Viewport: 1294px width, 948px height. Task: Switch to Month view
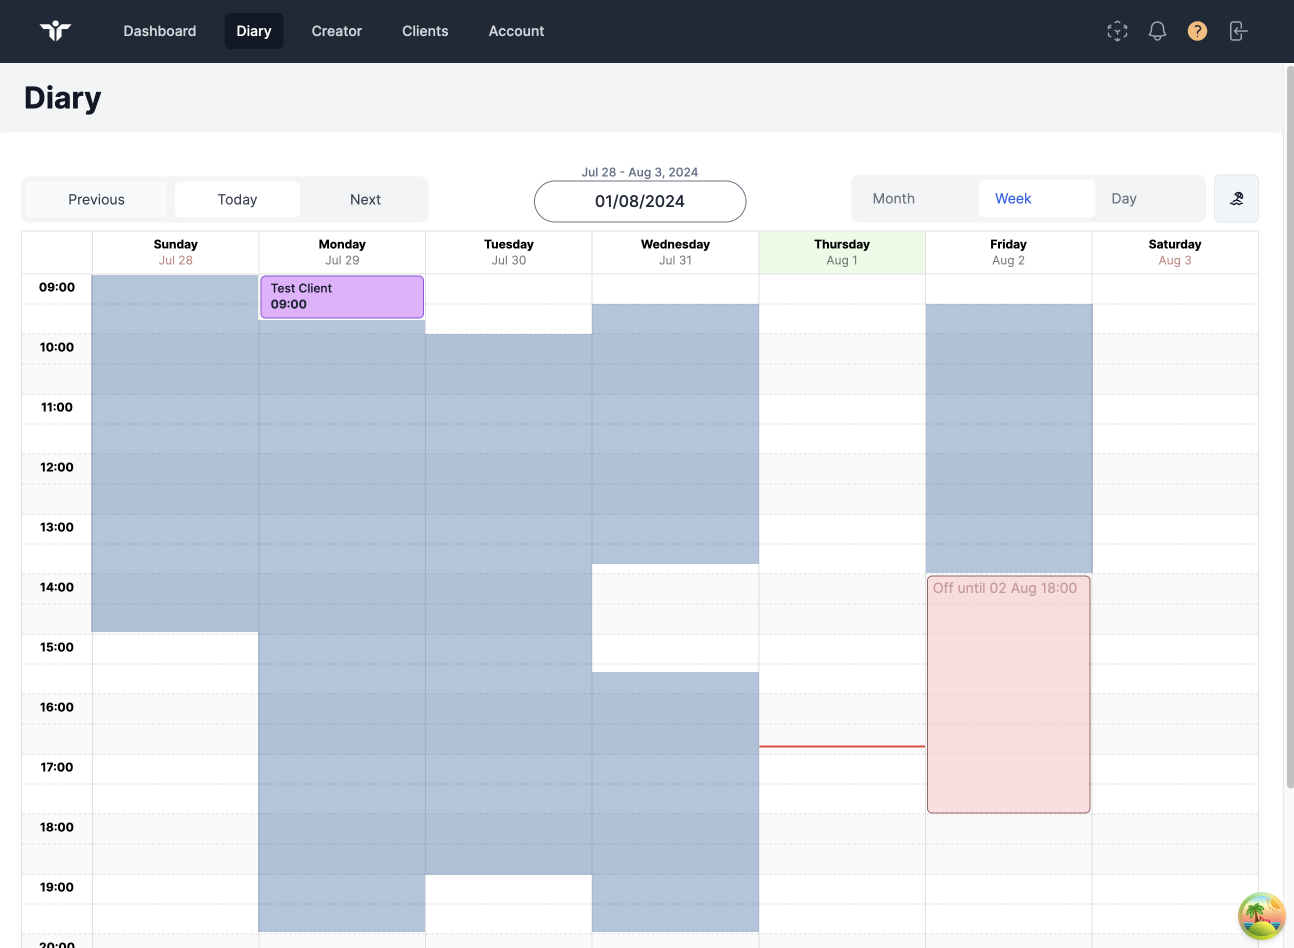coord(894,198)
